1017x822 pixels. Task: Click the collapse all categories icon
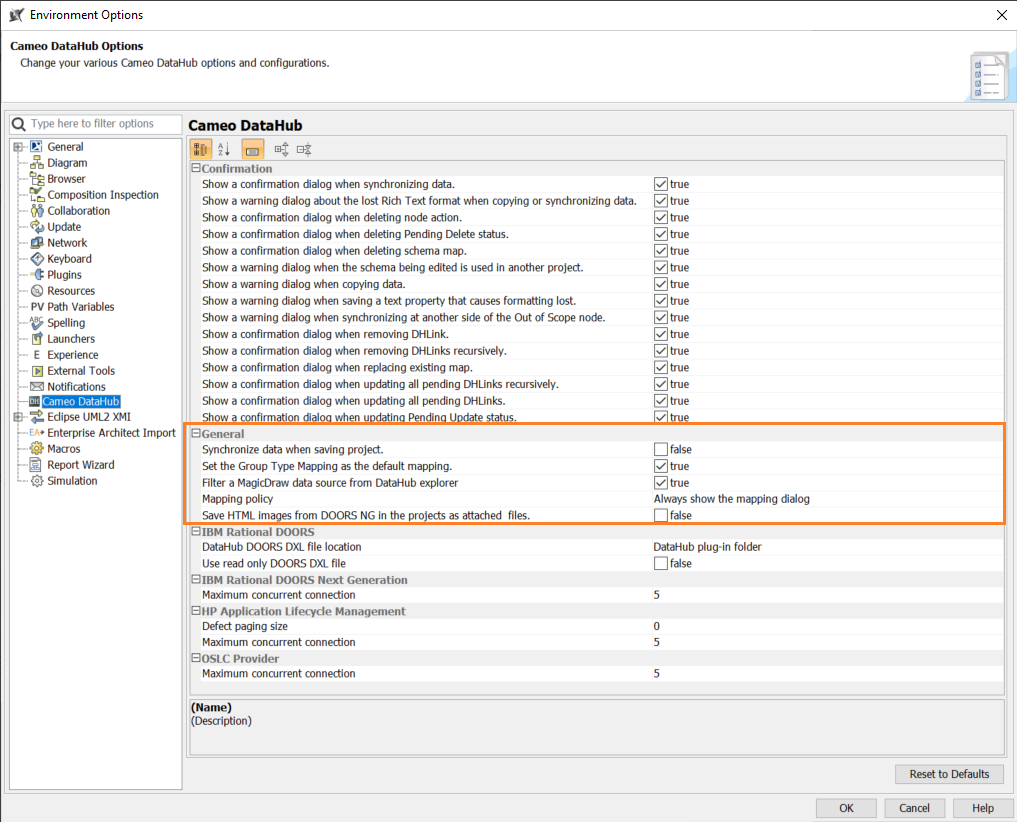pyautogui.click(x=305, y=149)
